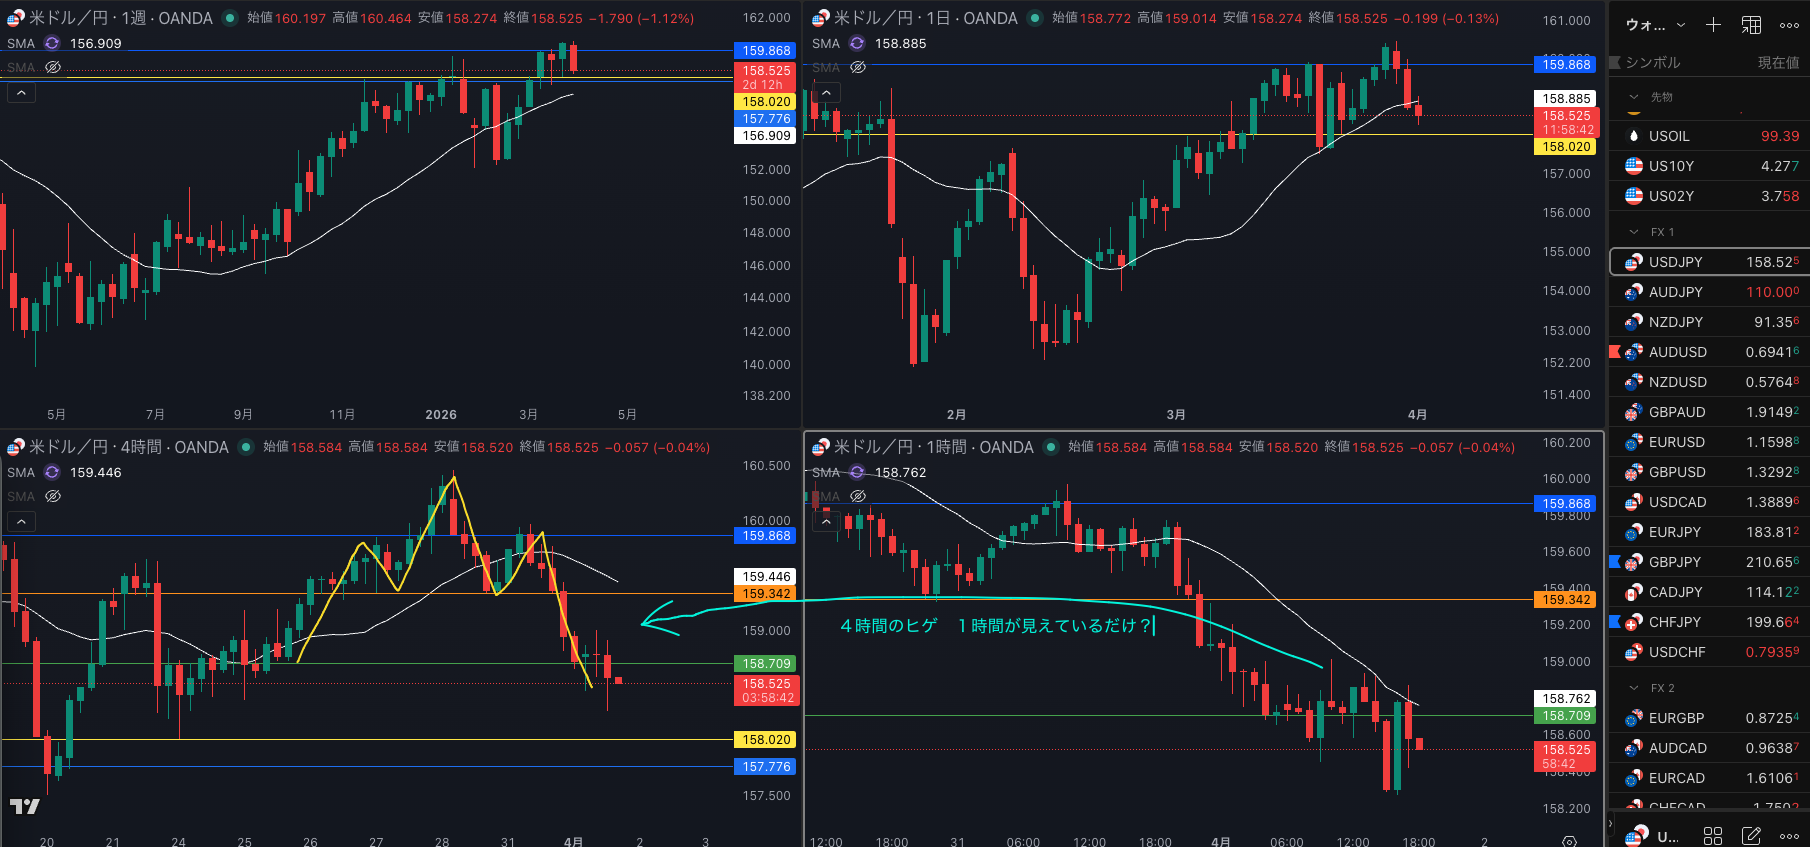Click chart settings gear in 1-hour chart
The width and height of the screenshot is (1810, 847).
[1569, 841]
